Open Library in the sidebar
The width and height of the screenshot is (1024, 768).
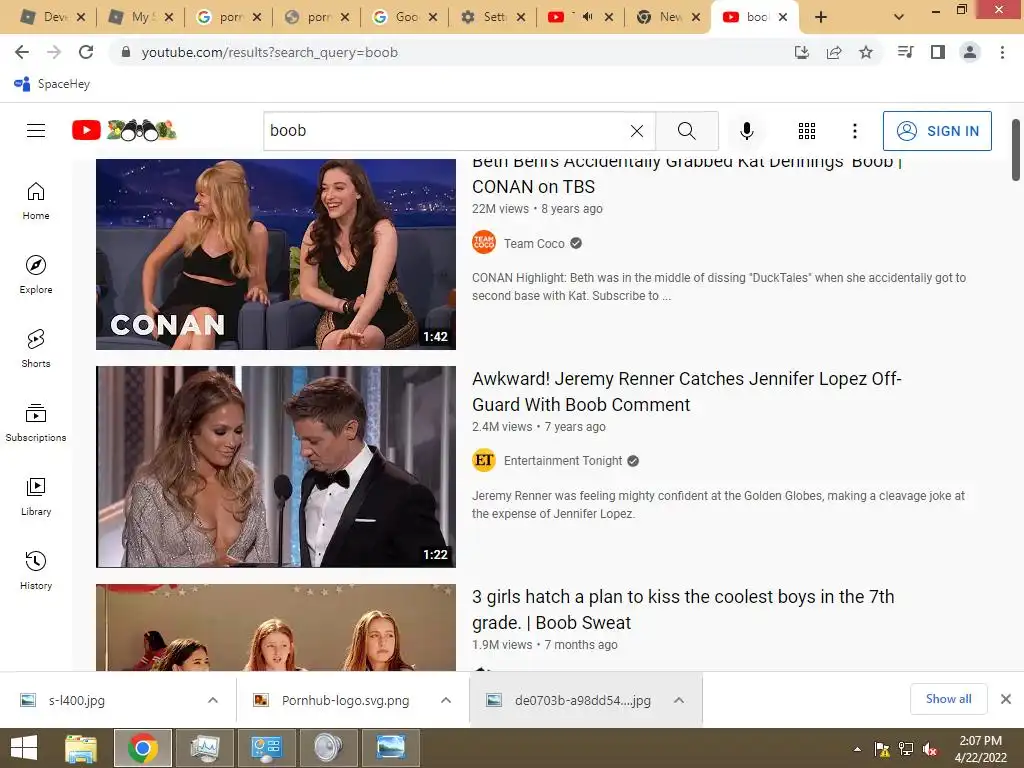click(36, 497)
